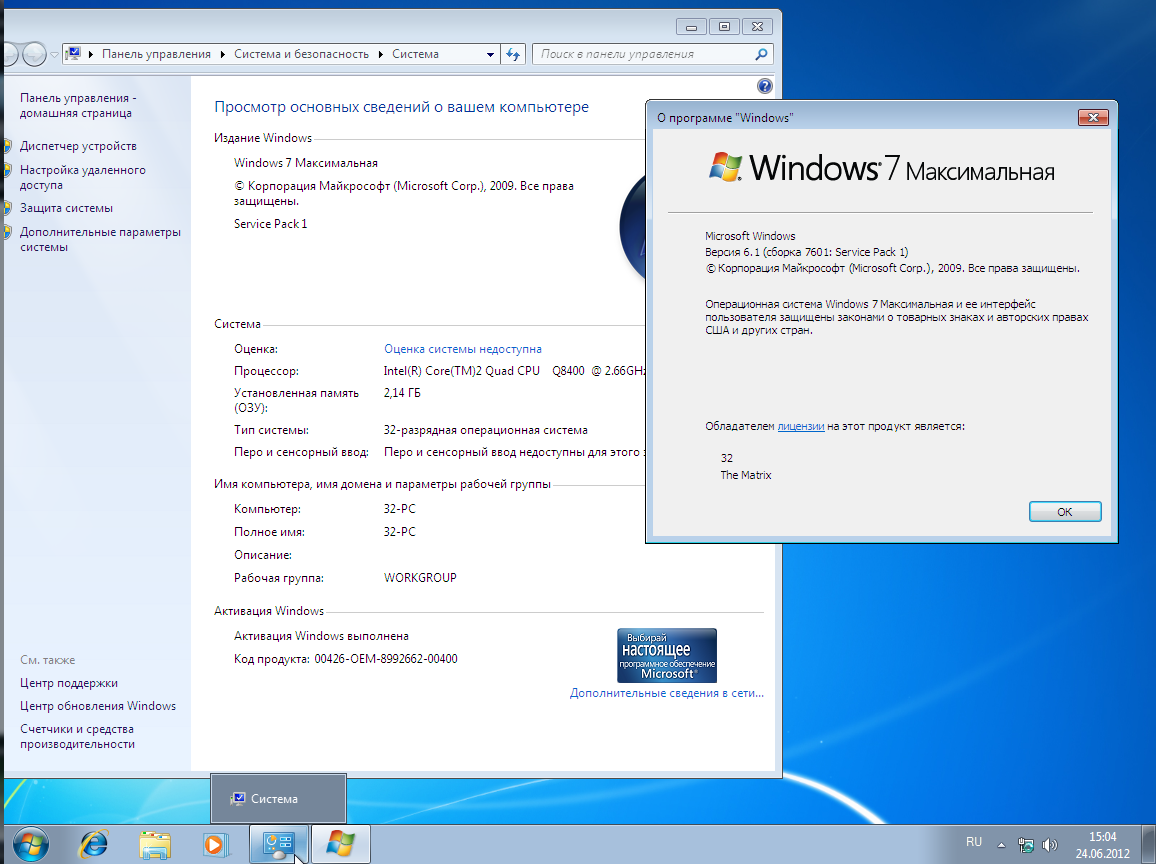Open Windows Explorer folder icon in taskbar
This screenshot has height=864, width=1156.
pyautogui.click(x=155, y=845)
